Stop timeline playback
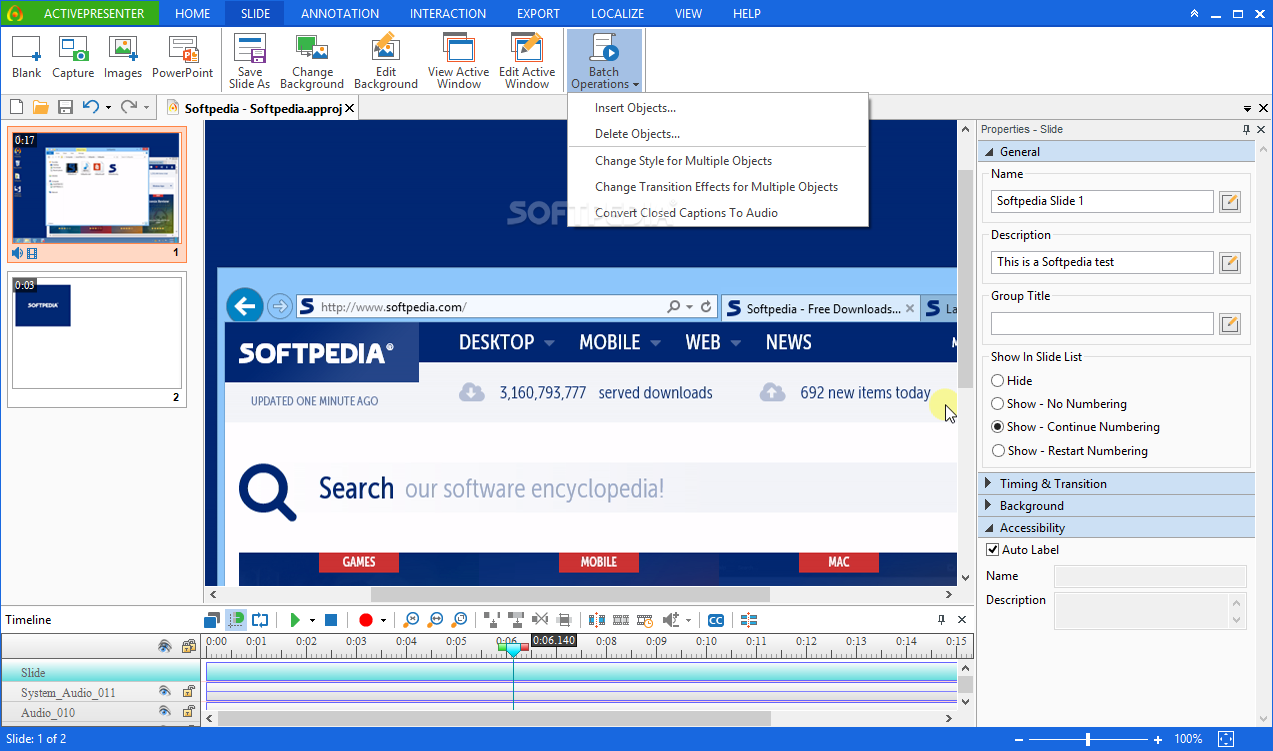 pyautogui.click(x=331, y=620)
